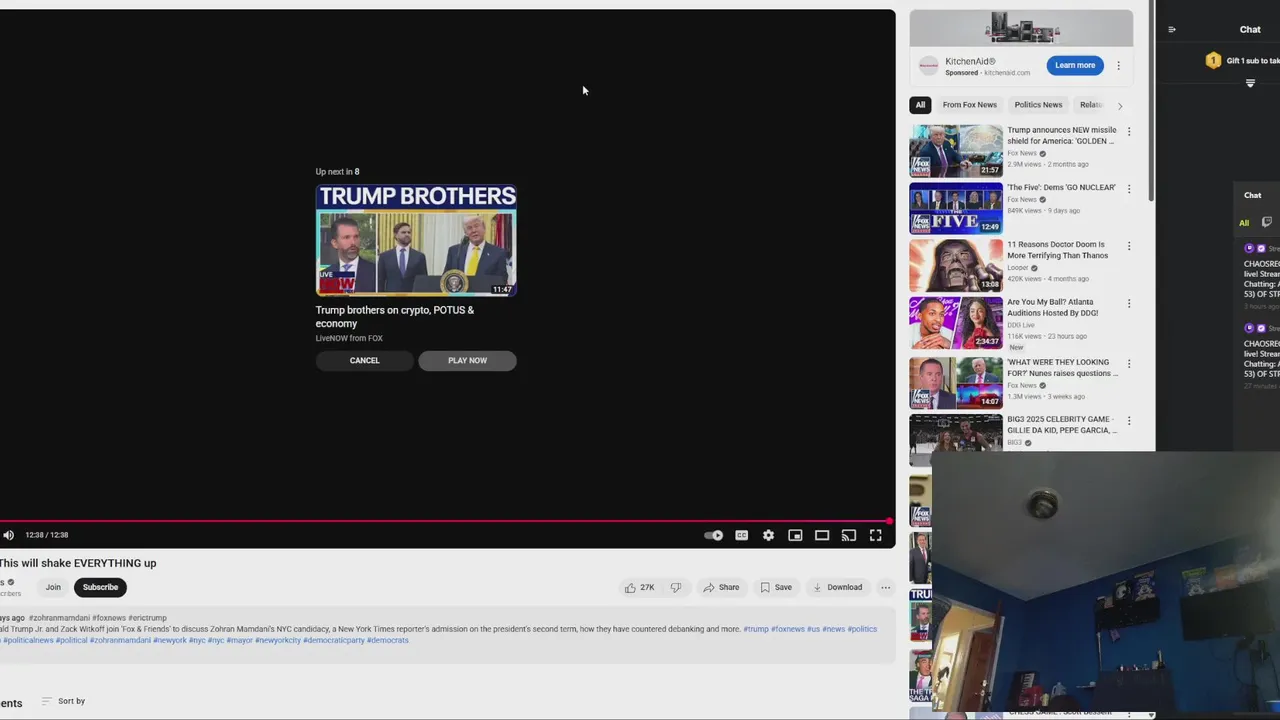Image resolution: width=1280 pixels, height=720 pixels.
Task: Toggle the autoplay switch in player controls
Action: [x=714, y=535]
